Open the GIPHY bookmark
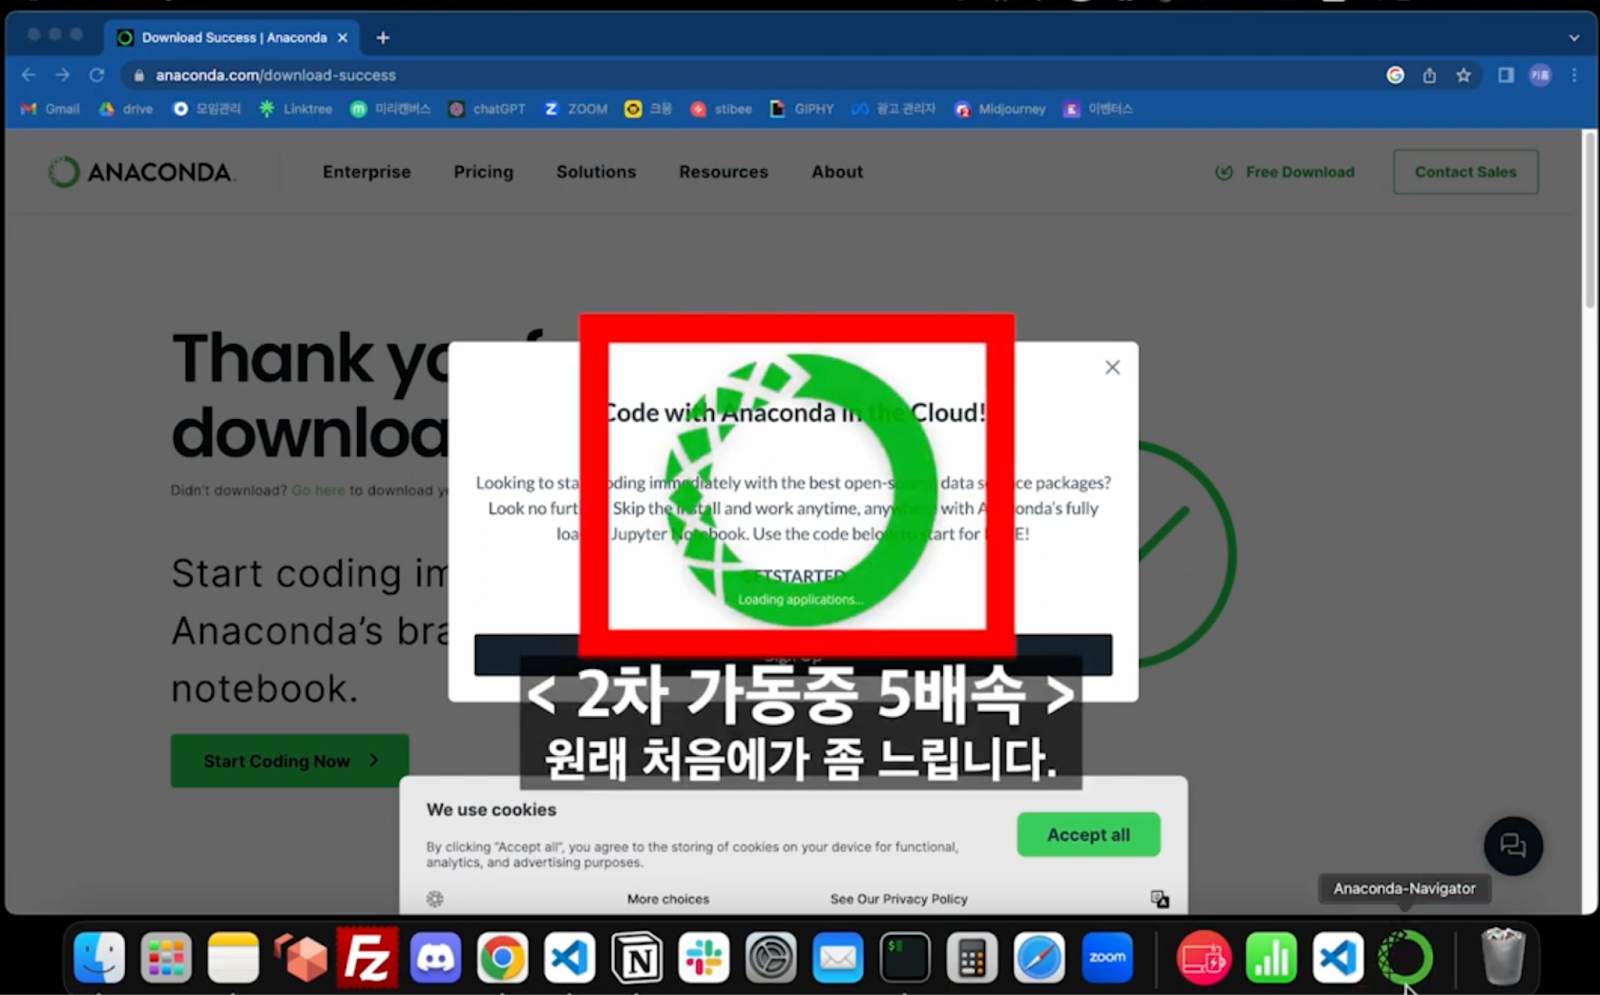Viewport: 1600px width, 995px height. pyautogui.click(x=801, y=109)
